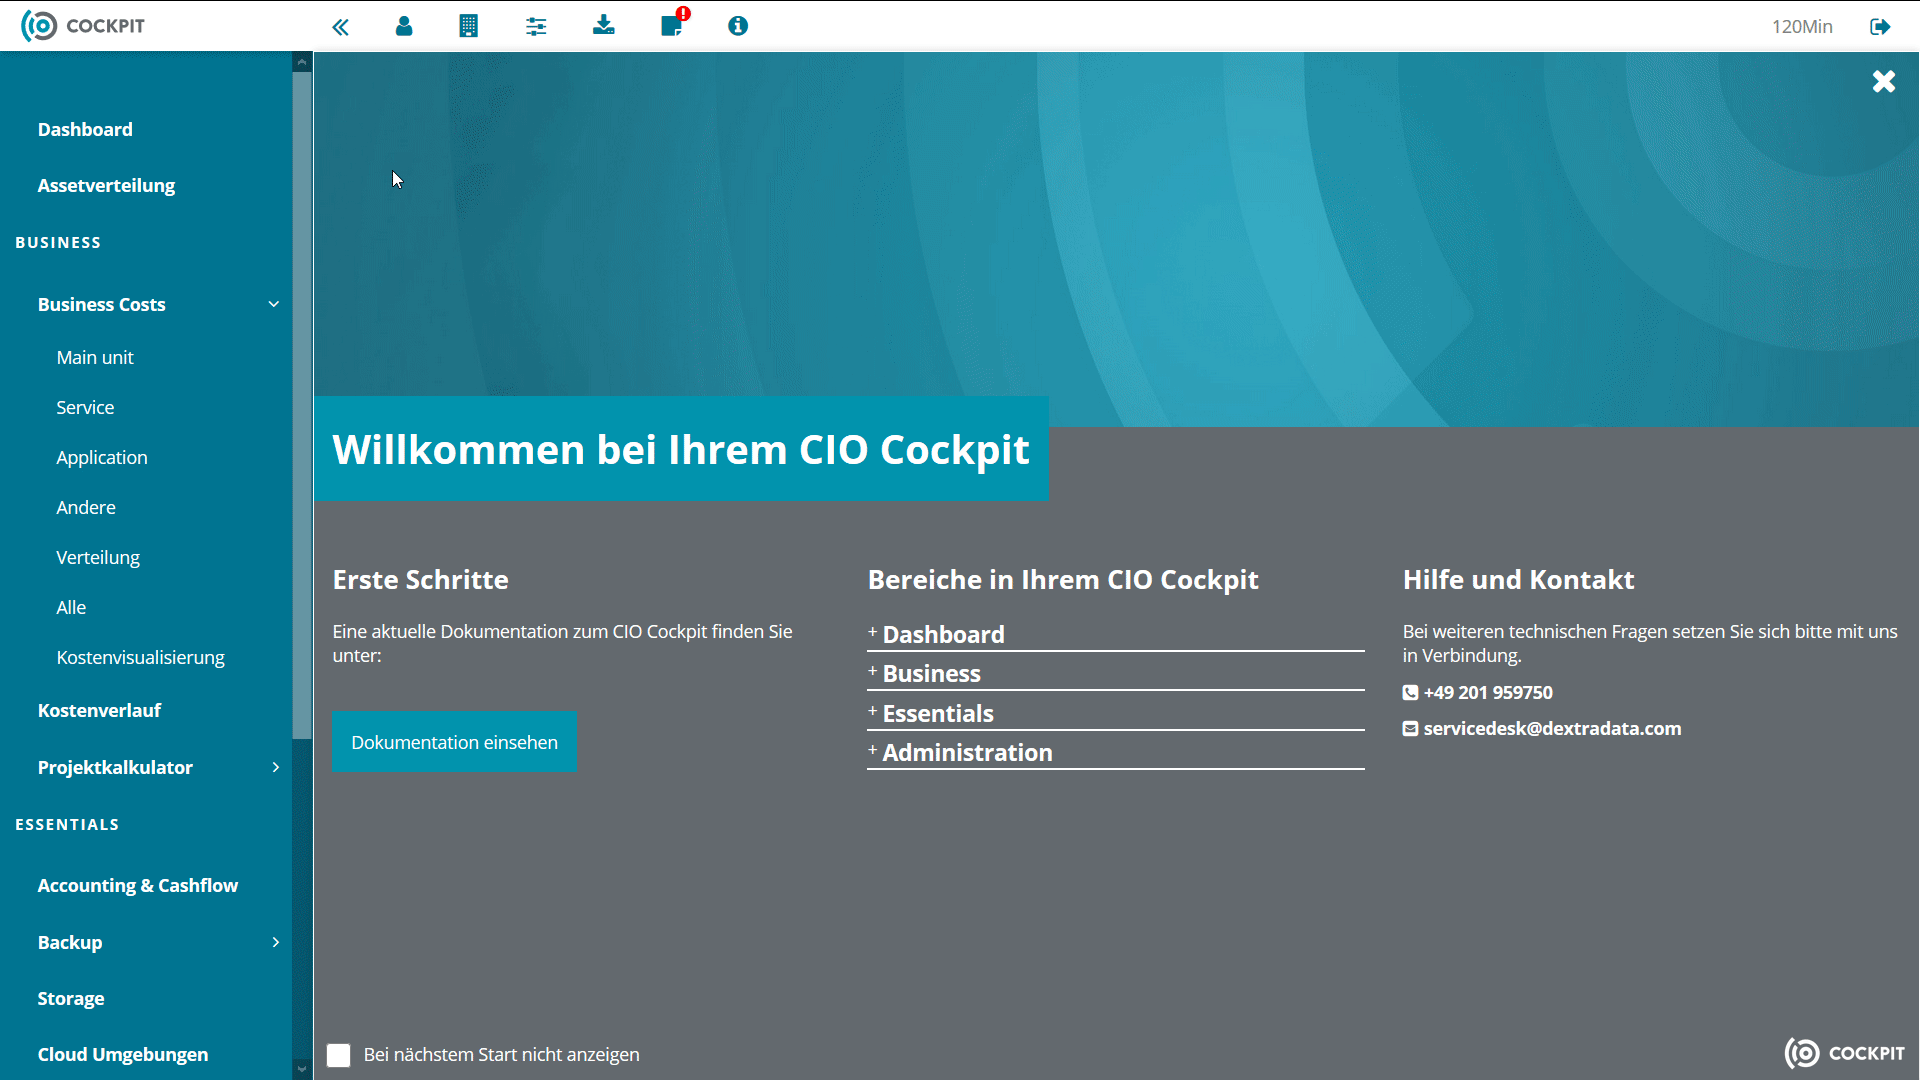
Task: Open the sliders settings icon
Action: (536, 27)
